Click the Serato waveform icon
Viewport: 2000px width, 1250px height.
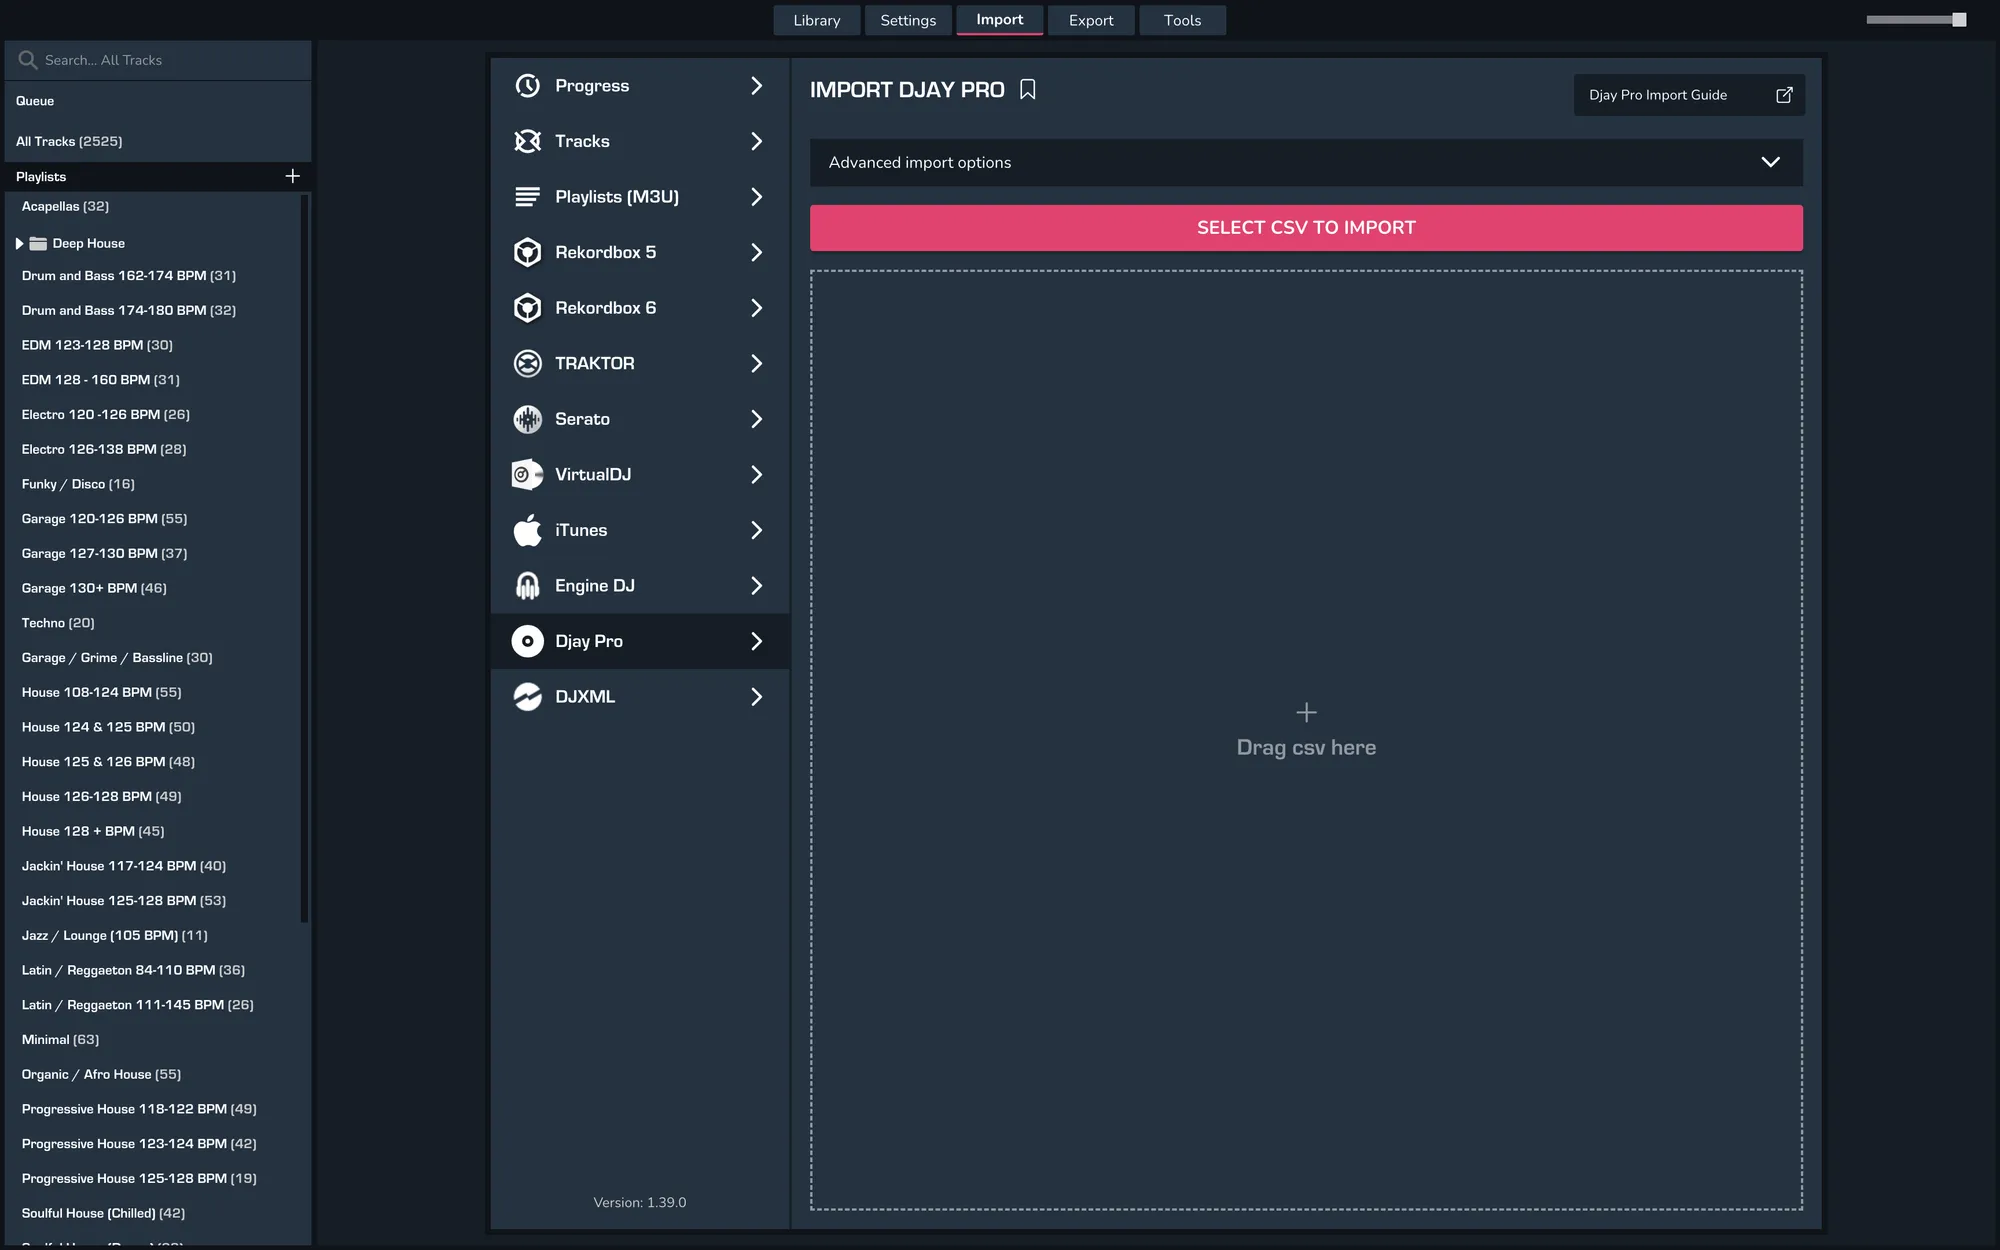(x=527, y=419)
